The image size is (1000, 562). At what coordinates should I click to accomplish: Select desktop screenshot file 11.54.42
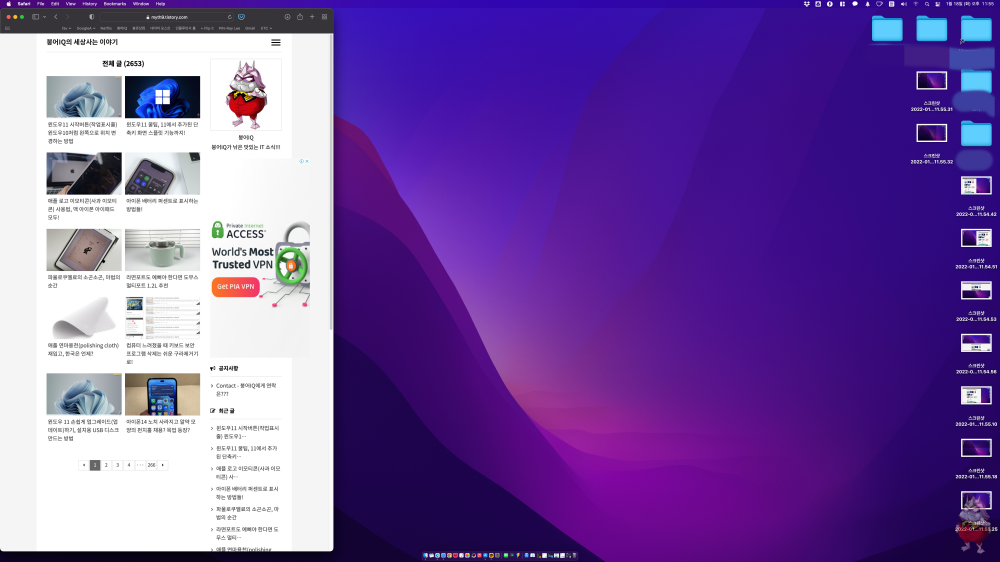(976, 185)
